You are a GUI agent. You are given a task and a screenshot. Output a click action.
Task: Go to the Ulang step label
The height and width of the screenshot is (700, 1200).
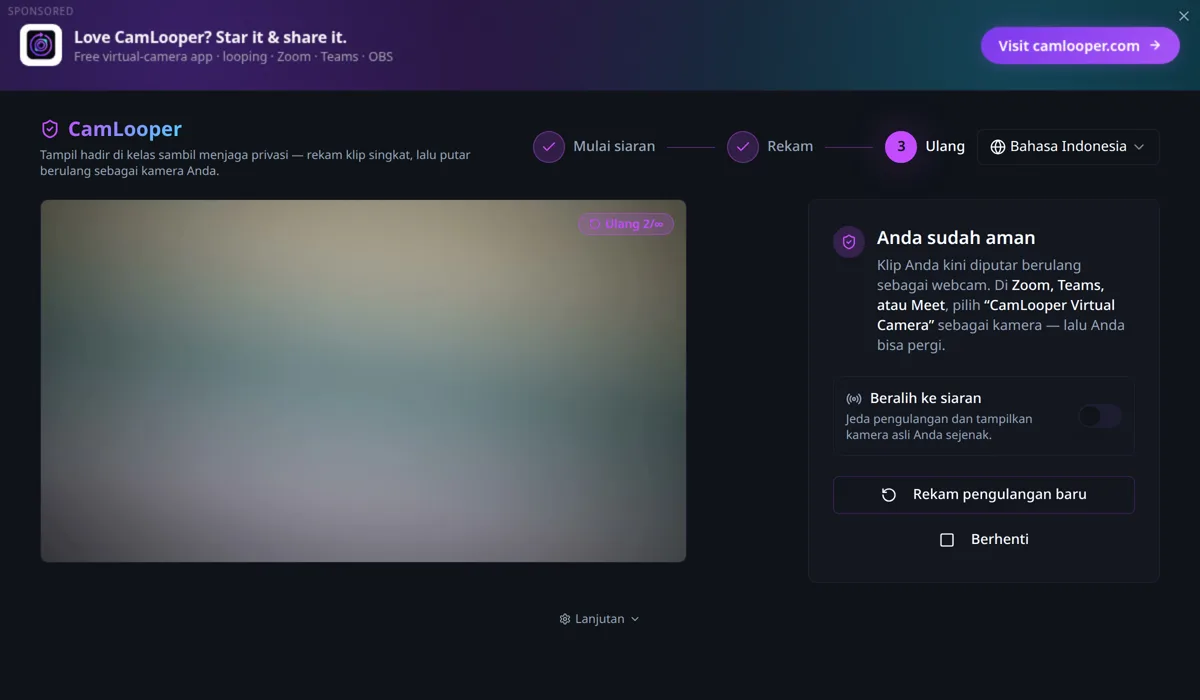945,146
